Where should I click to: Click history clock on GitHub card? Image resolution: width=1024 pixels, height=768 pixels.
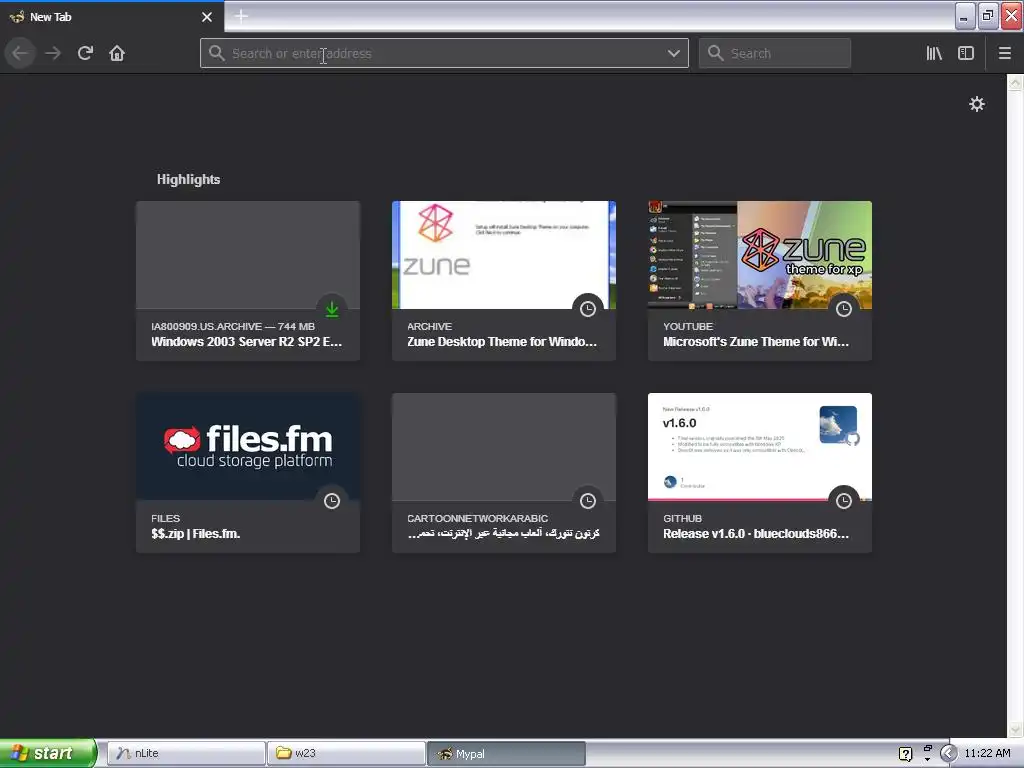pyautogui.click(x=844, y=501)
